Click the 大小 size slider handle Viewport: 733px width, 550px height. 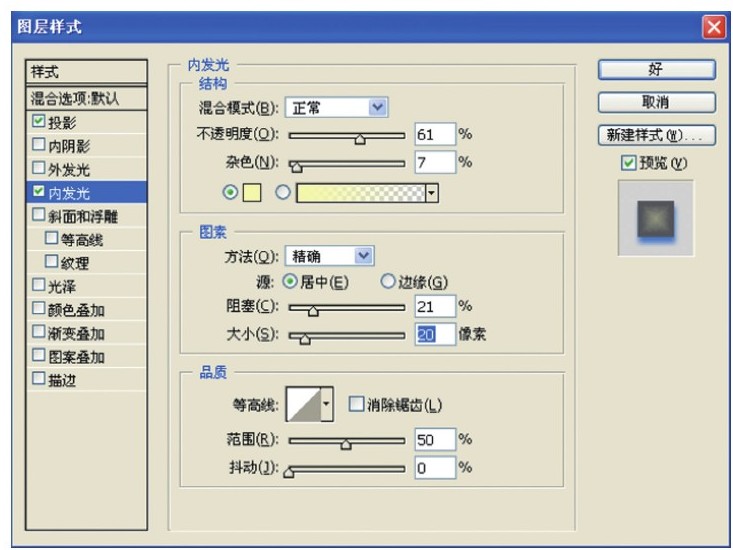coord(305,338)
